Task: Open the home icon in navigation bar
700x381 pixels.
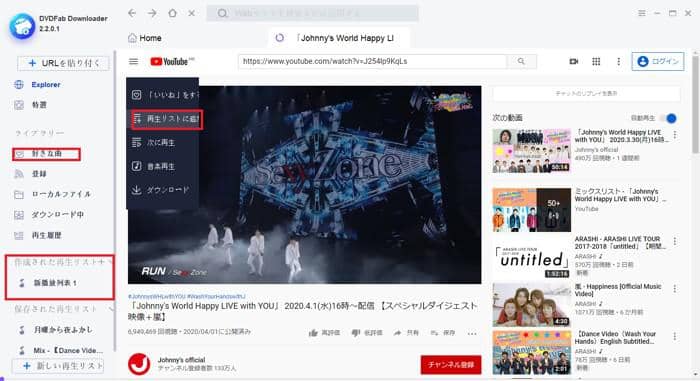Action: [x=172, y=13]
